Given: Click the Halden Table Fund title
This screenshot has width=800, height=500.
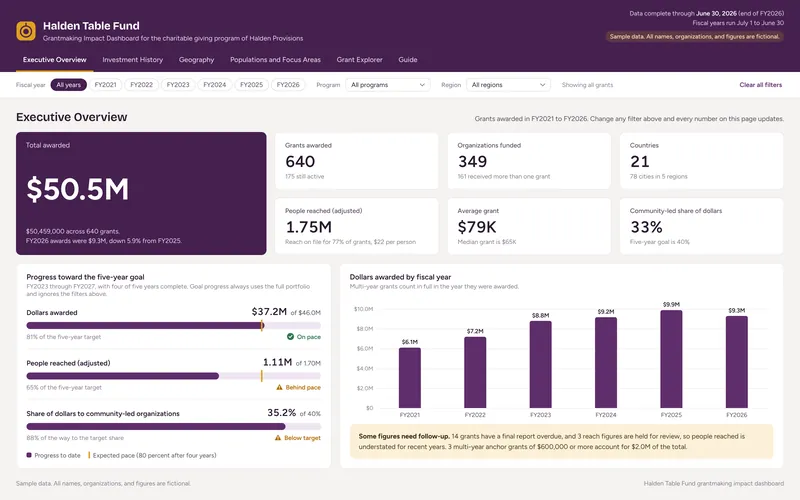Looking at the screenshot, I should coord(91,26).
